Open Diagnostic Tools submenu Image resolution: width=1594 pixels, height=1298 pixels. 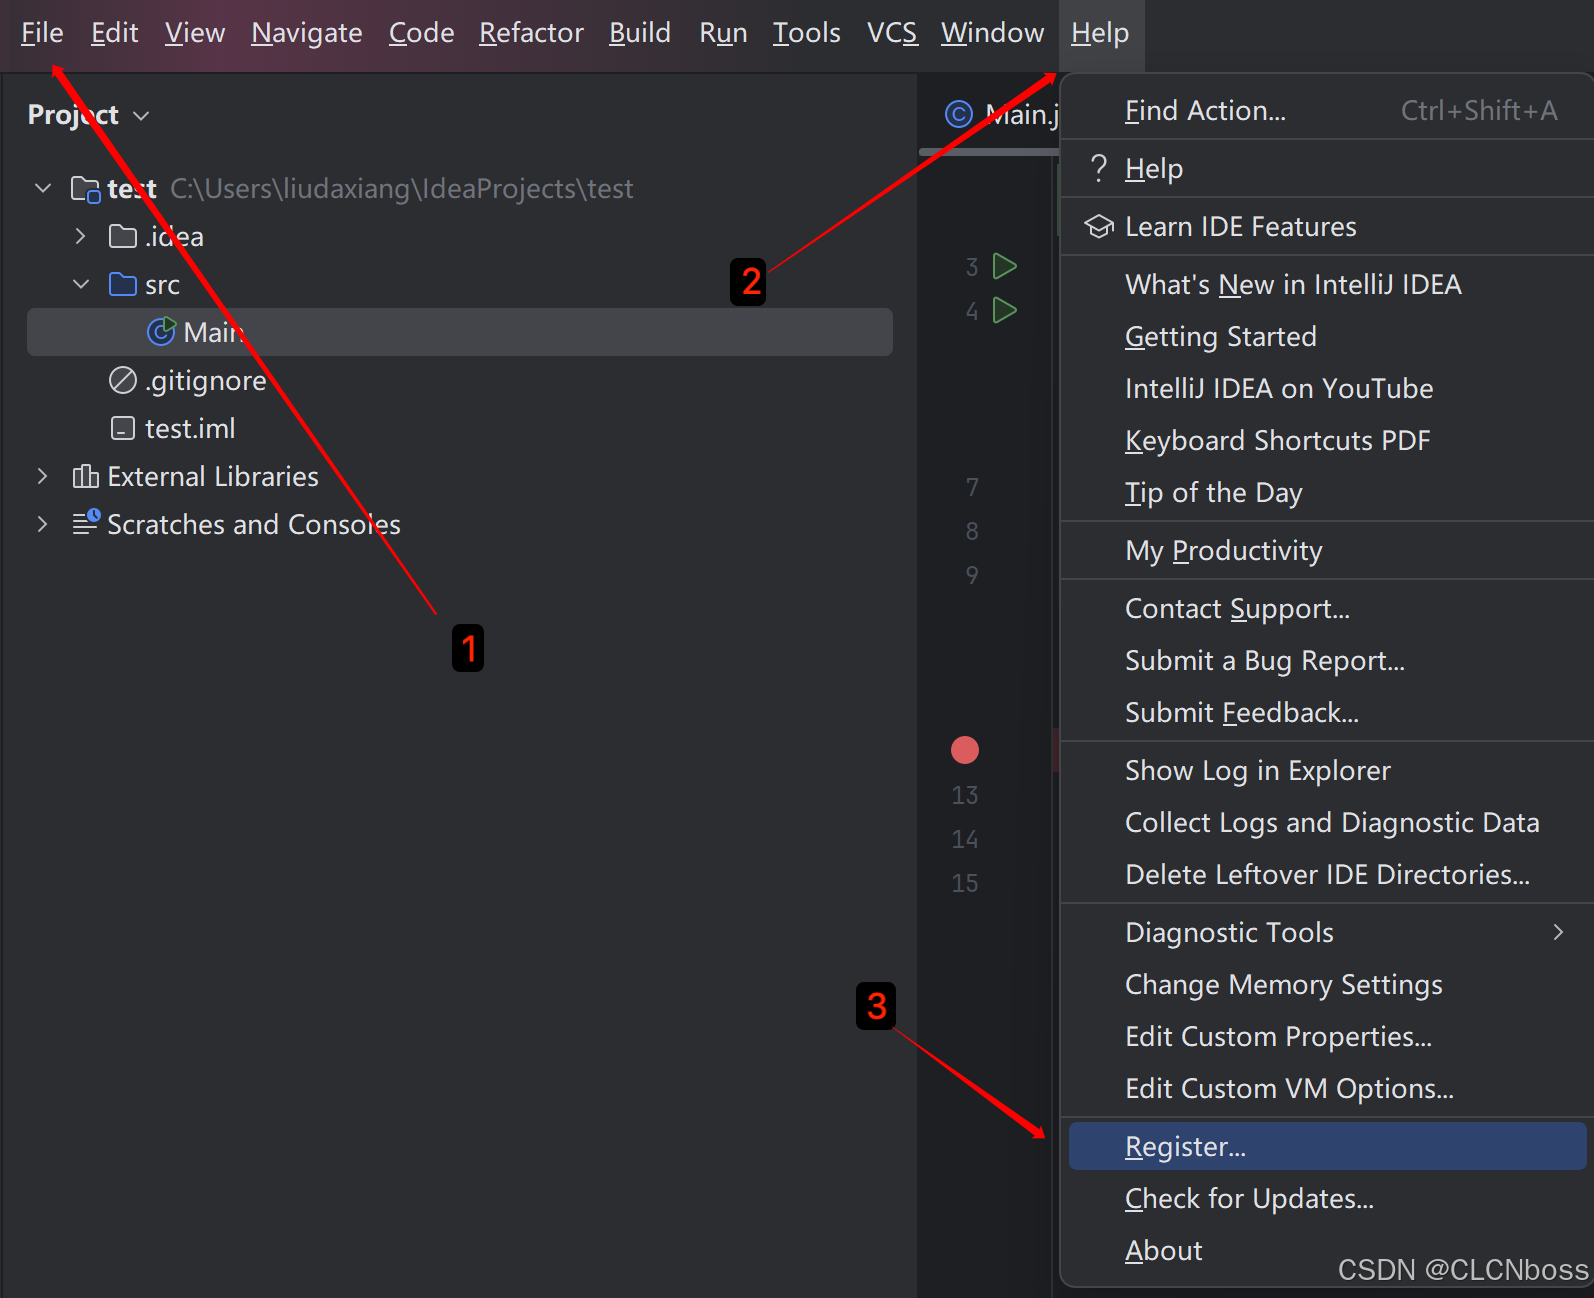pyautogui.click(x=1327, y=932)
